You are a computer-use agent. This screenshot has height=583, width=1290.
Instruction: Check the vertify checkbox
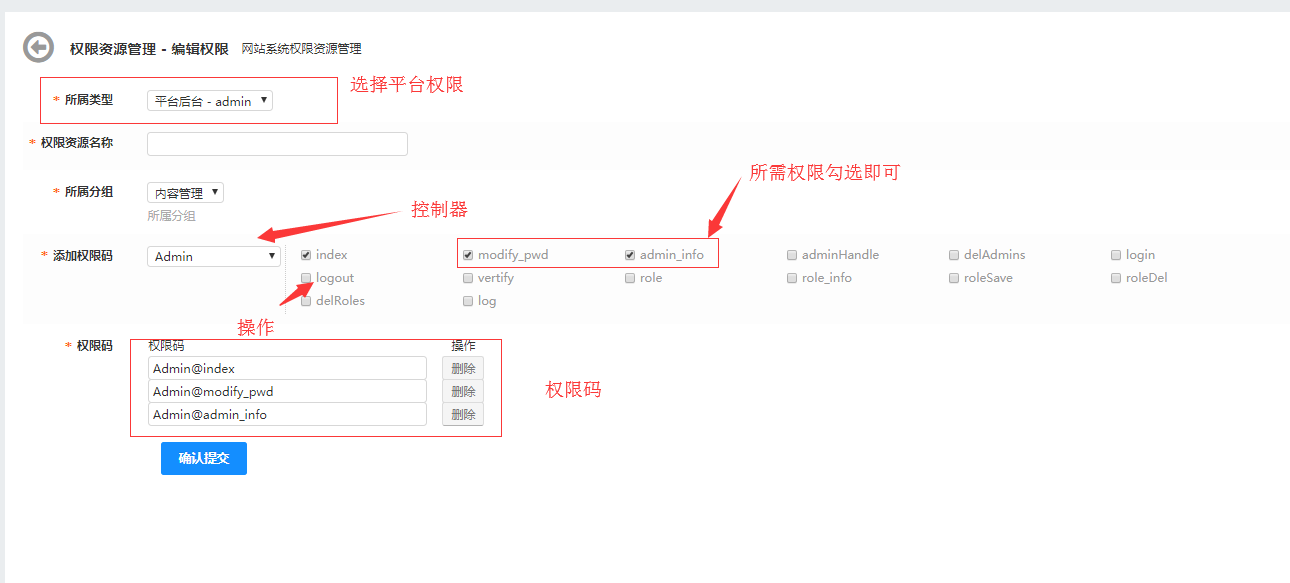point(468,278)
